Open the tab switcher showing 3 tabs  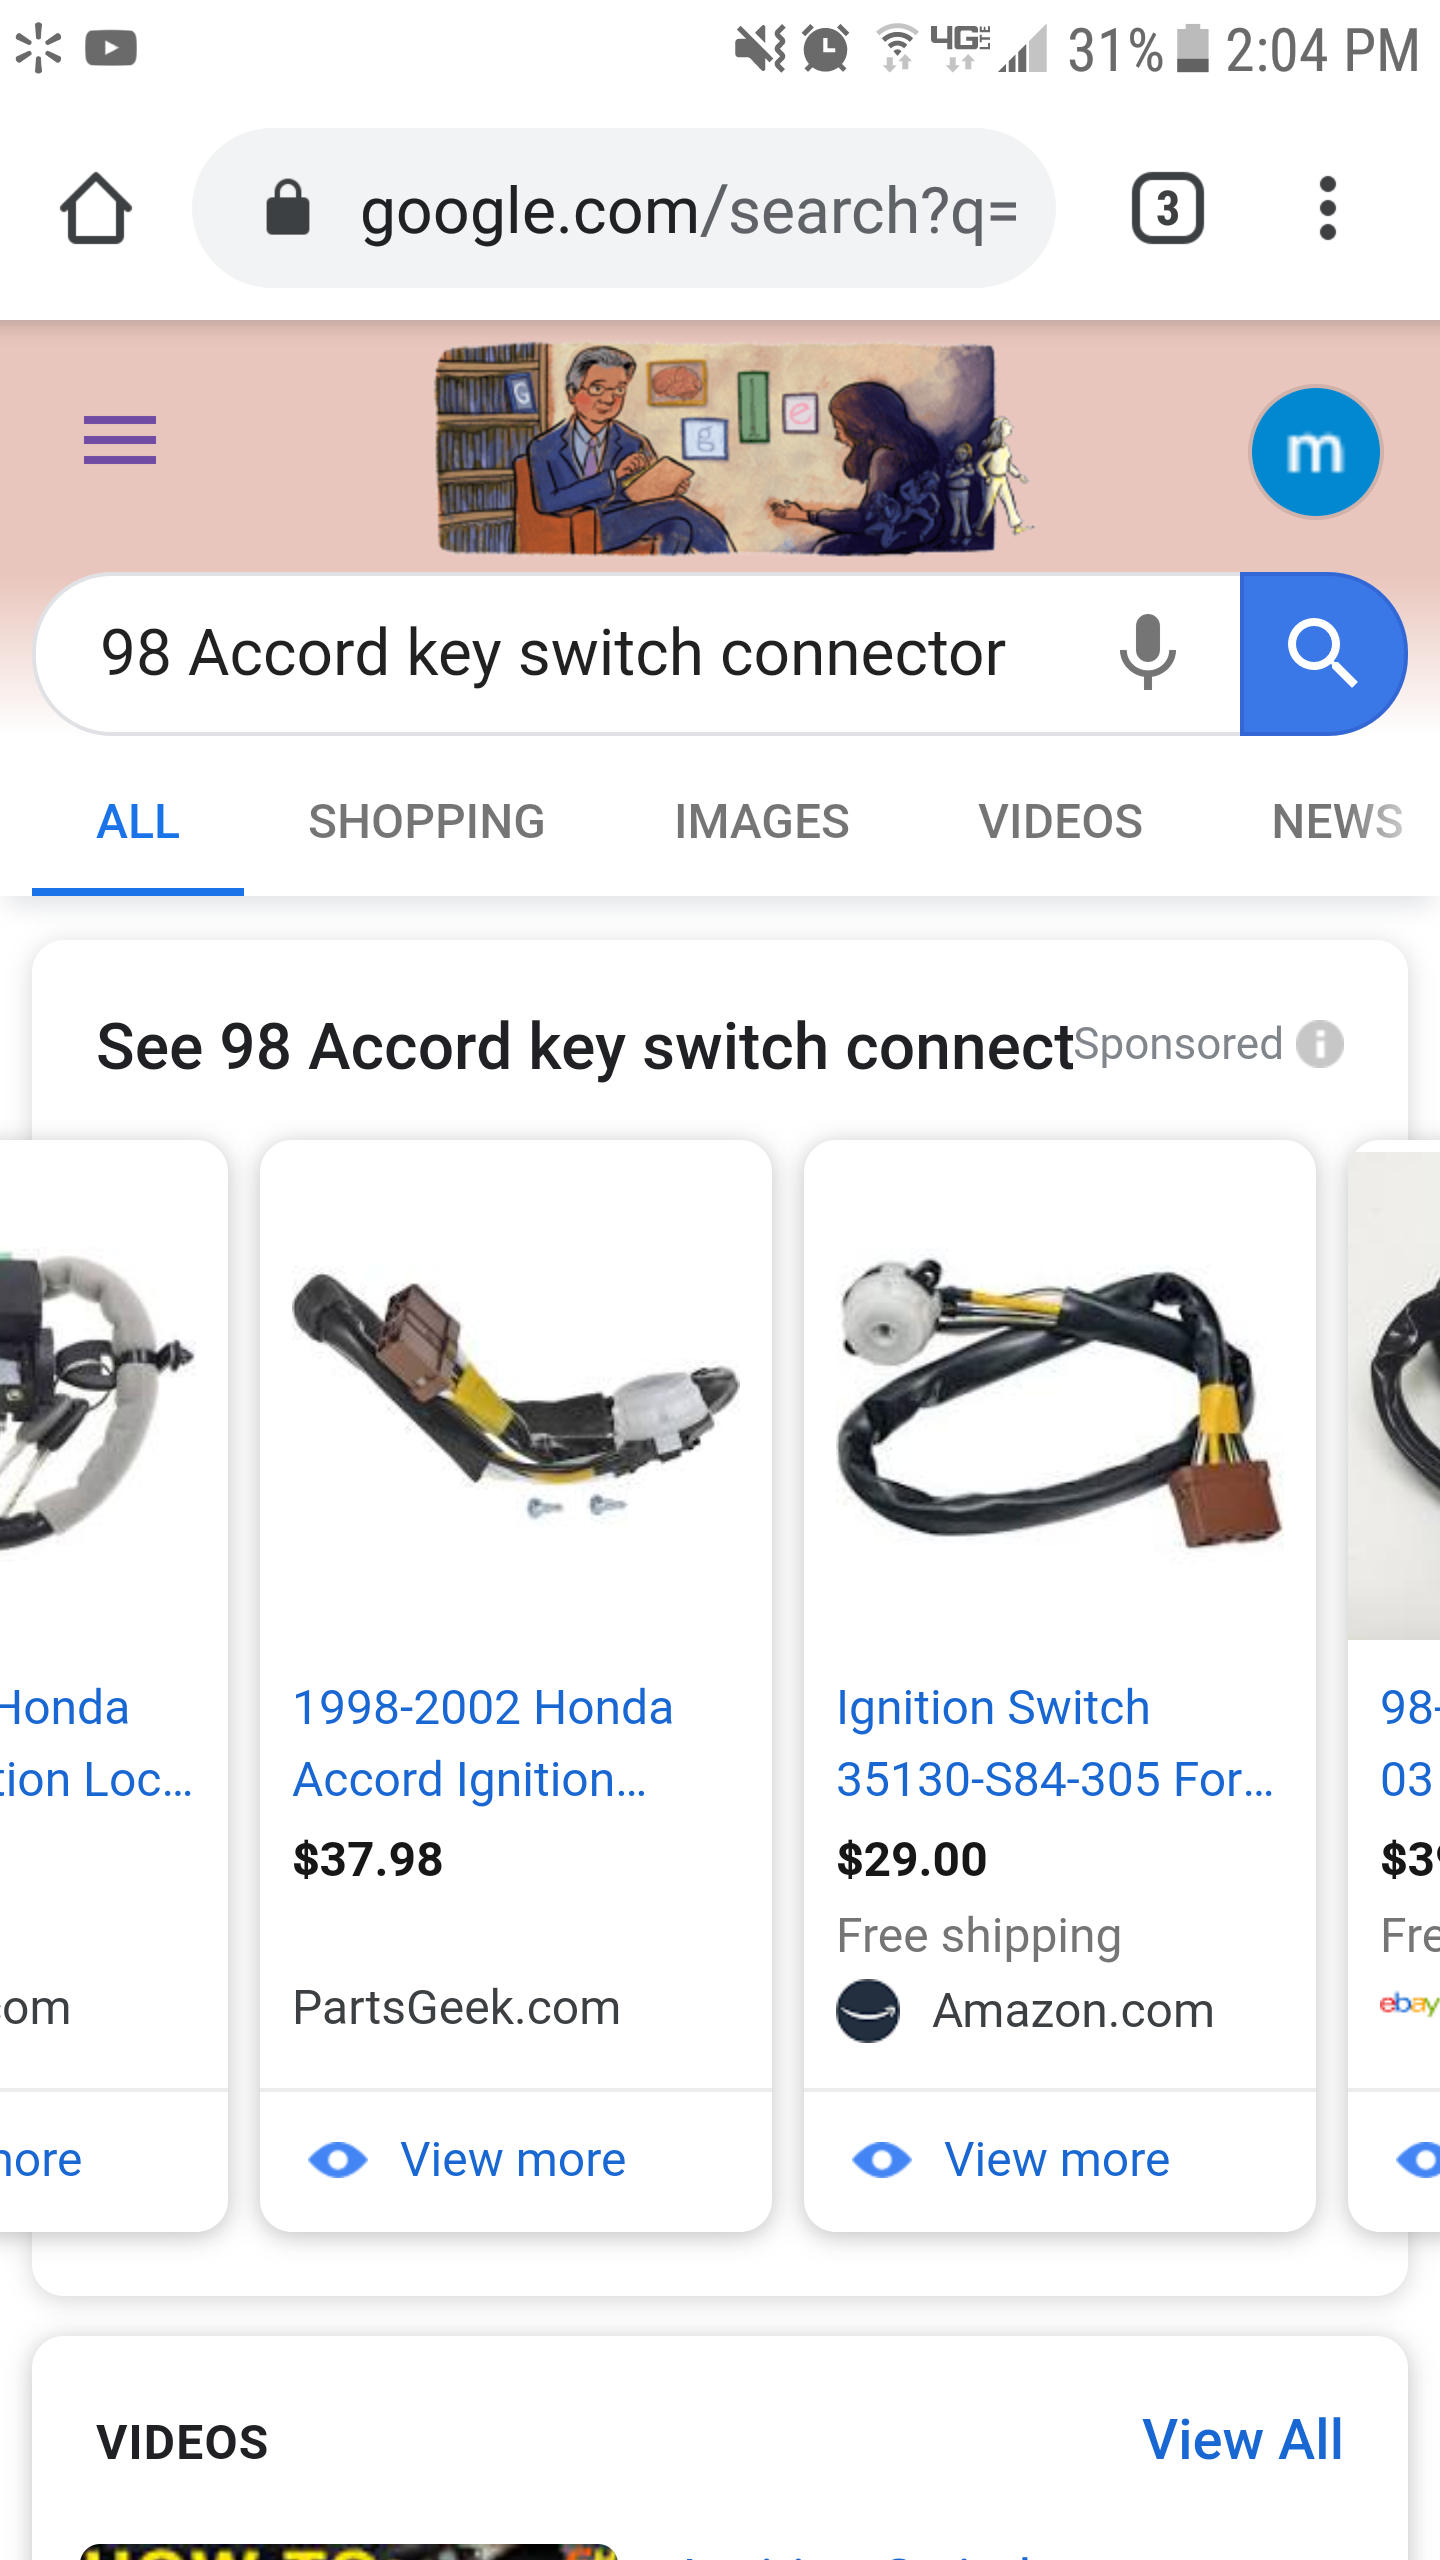[1167, 209]
